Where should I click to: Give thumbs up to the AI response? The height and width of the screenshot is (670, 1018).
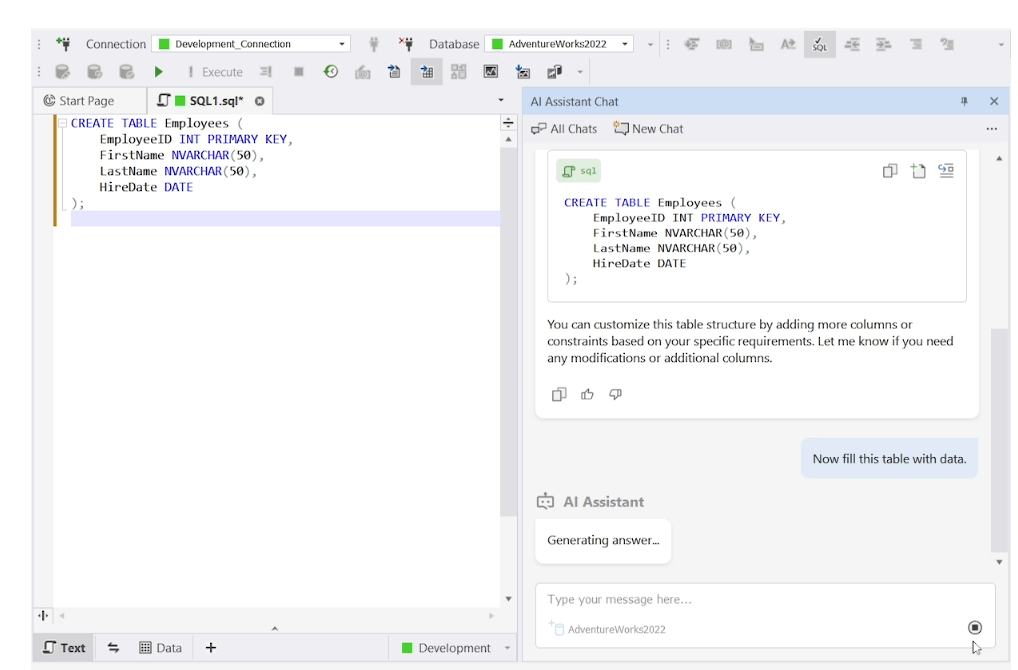coord(587,394)
